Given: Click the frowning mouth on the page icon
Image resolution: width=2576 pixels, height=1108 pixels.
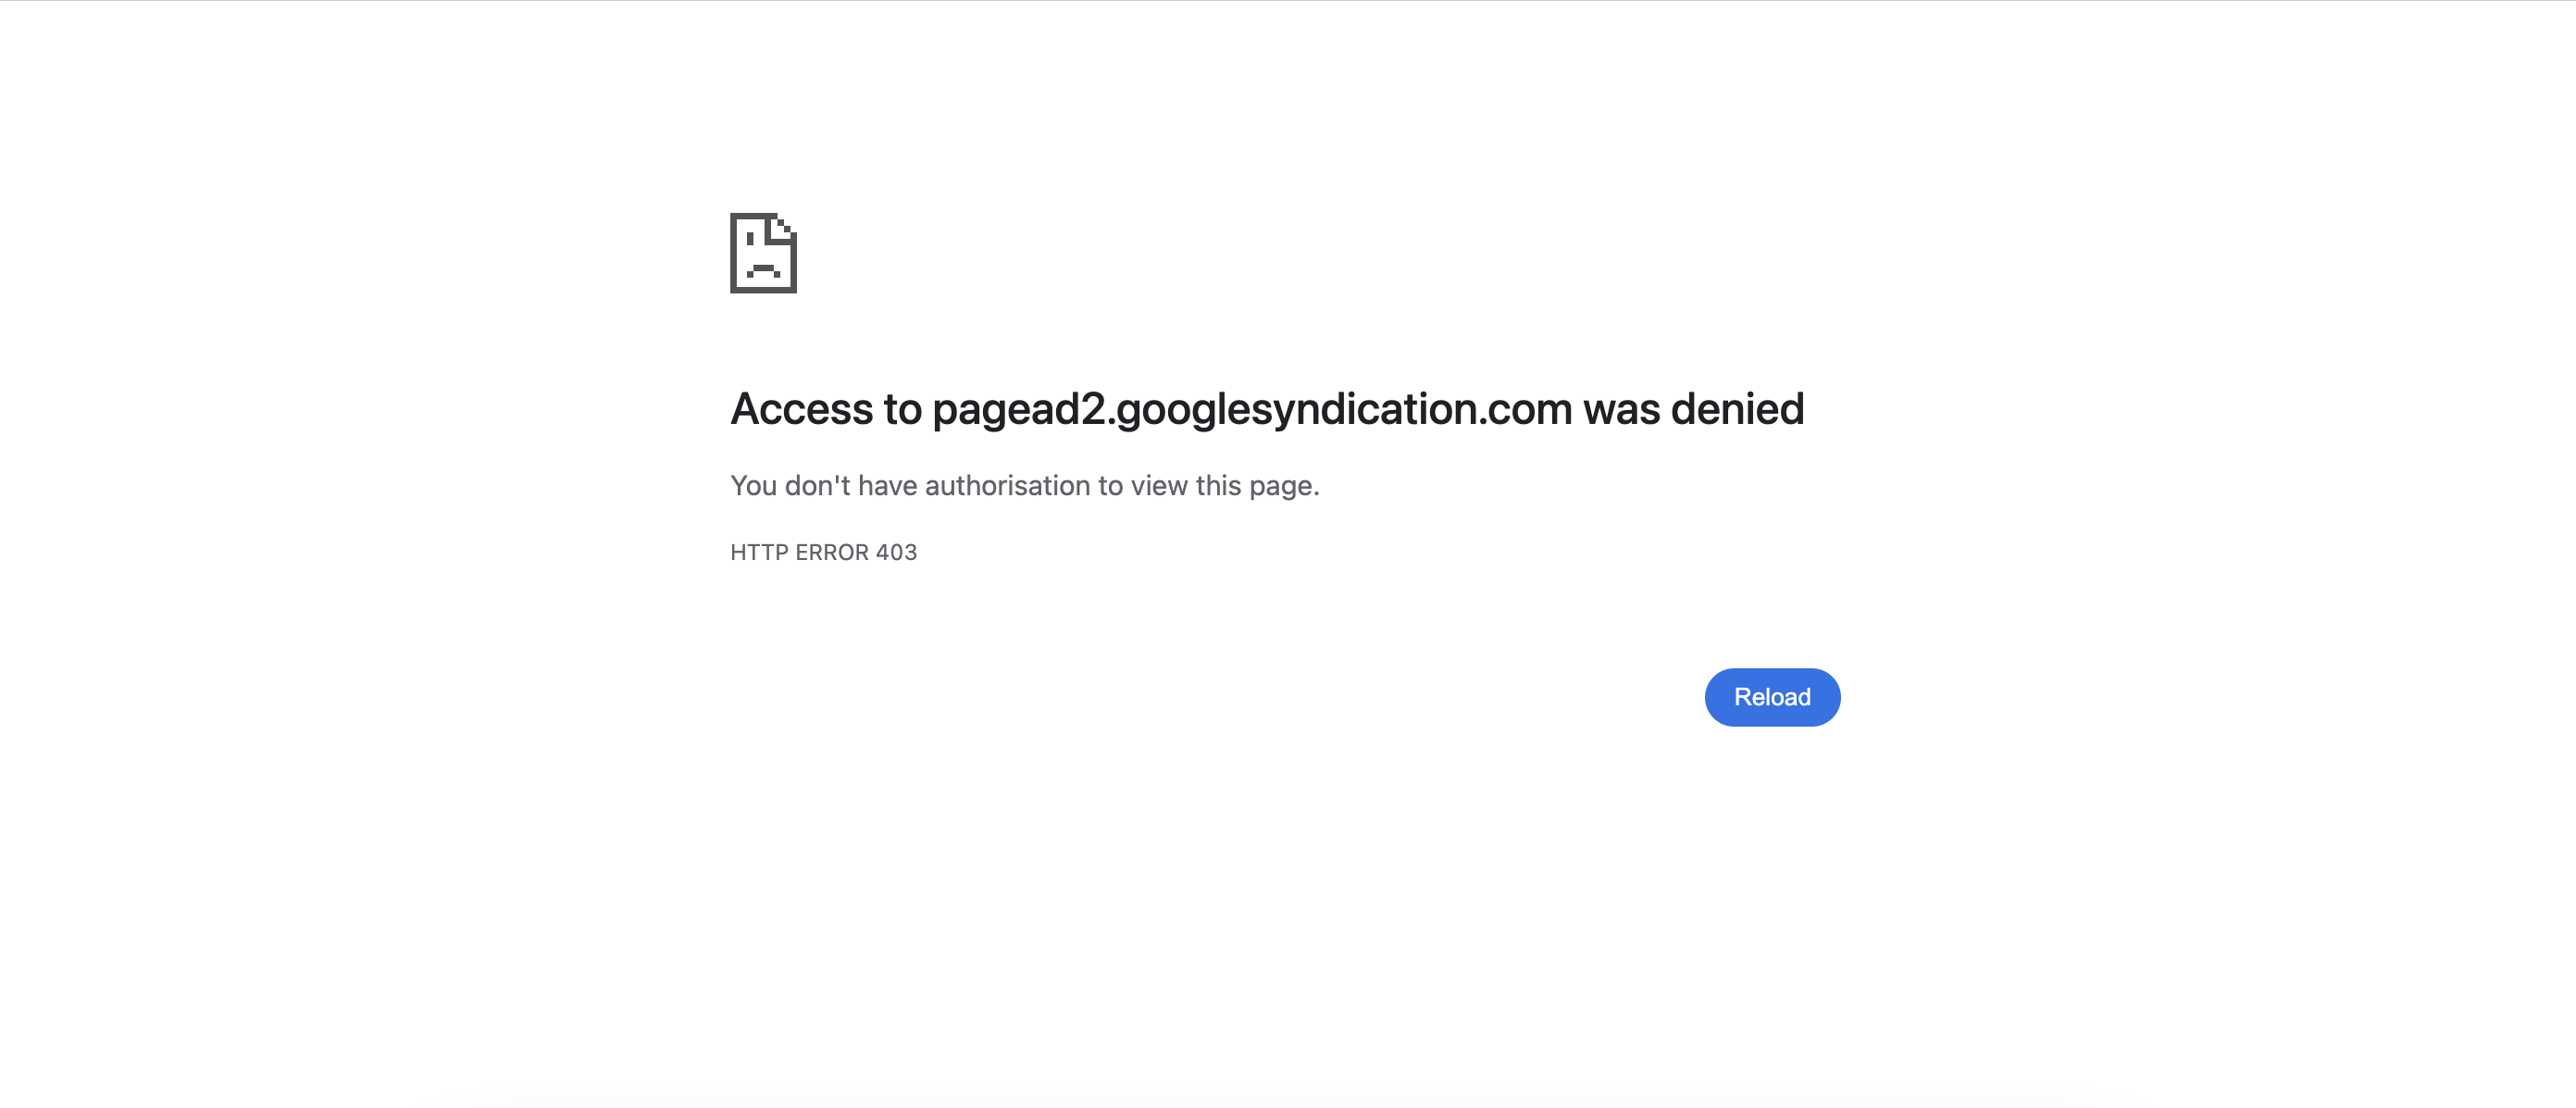Looking at the screenshot, I should [763, 270].
